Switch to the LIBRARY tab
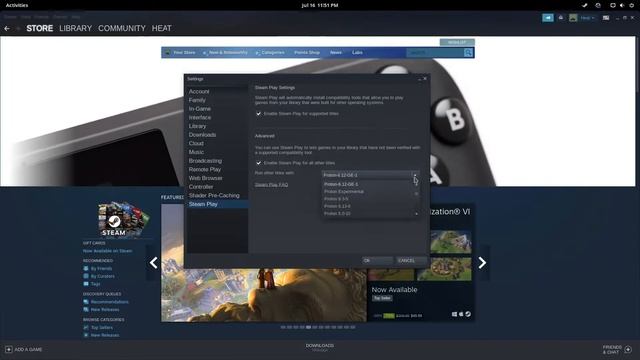The image size is (640, 360). coord(76,29)
